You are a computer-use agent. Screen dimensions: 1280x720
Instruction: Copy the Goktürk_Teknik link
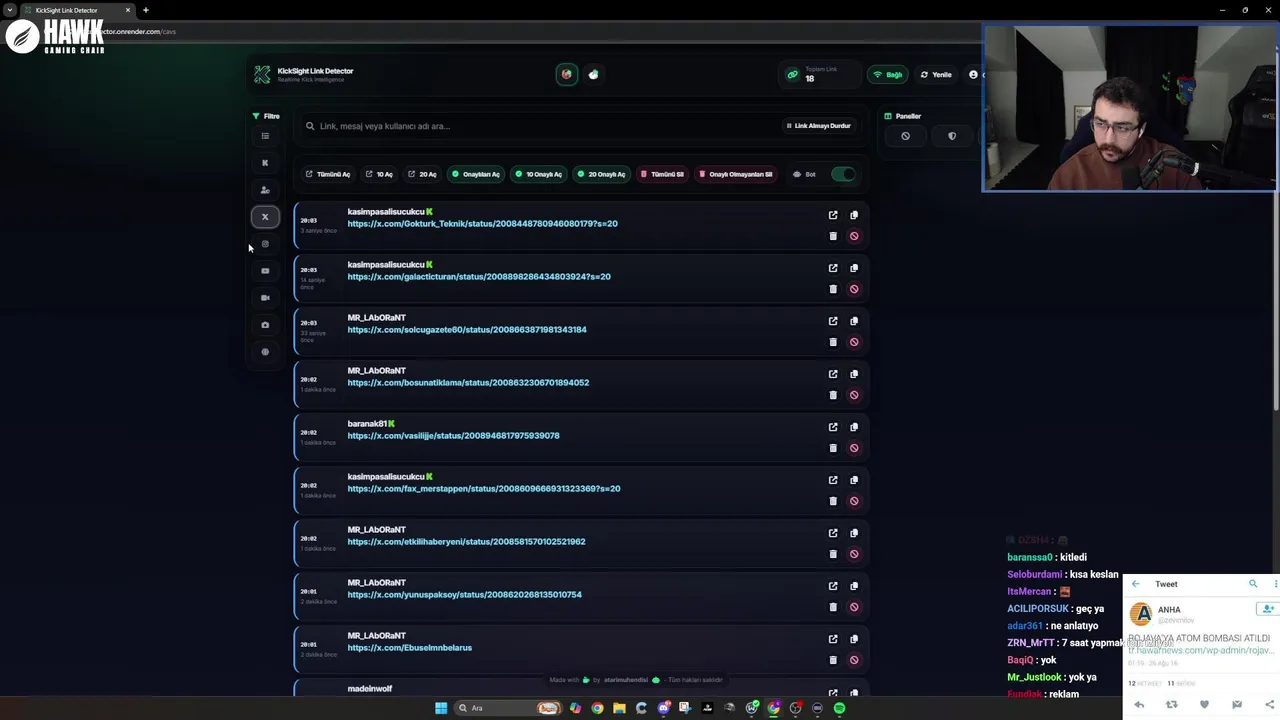pyautogui.click(x=854, y=215)
